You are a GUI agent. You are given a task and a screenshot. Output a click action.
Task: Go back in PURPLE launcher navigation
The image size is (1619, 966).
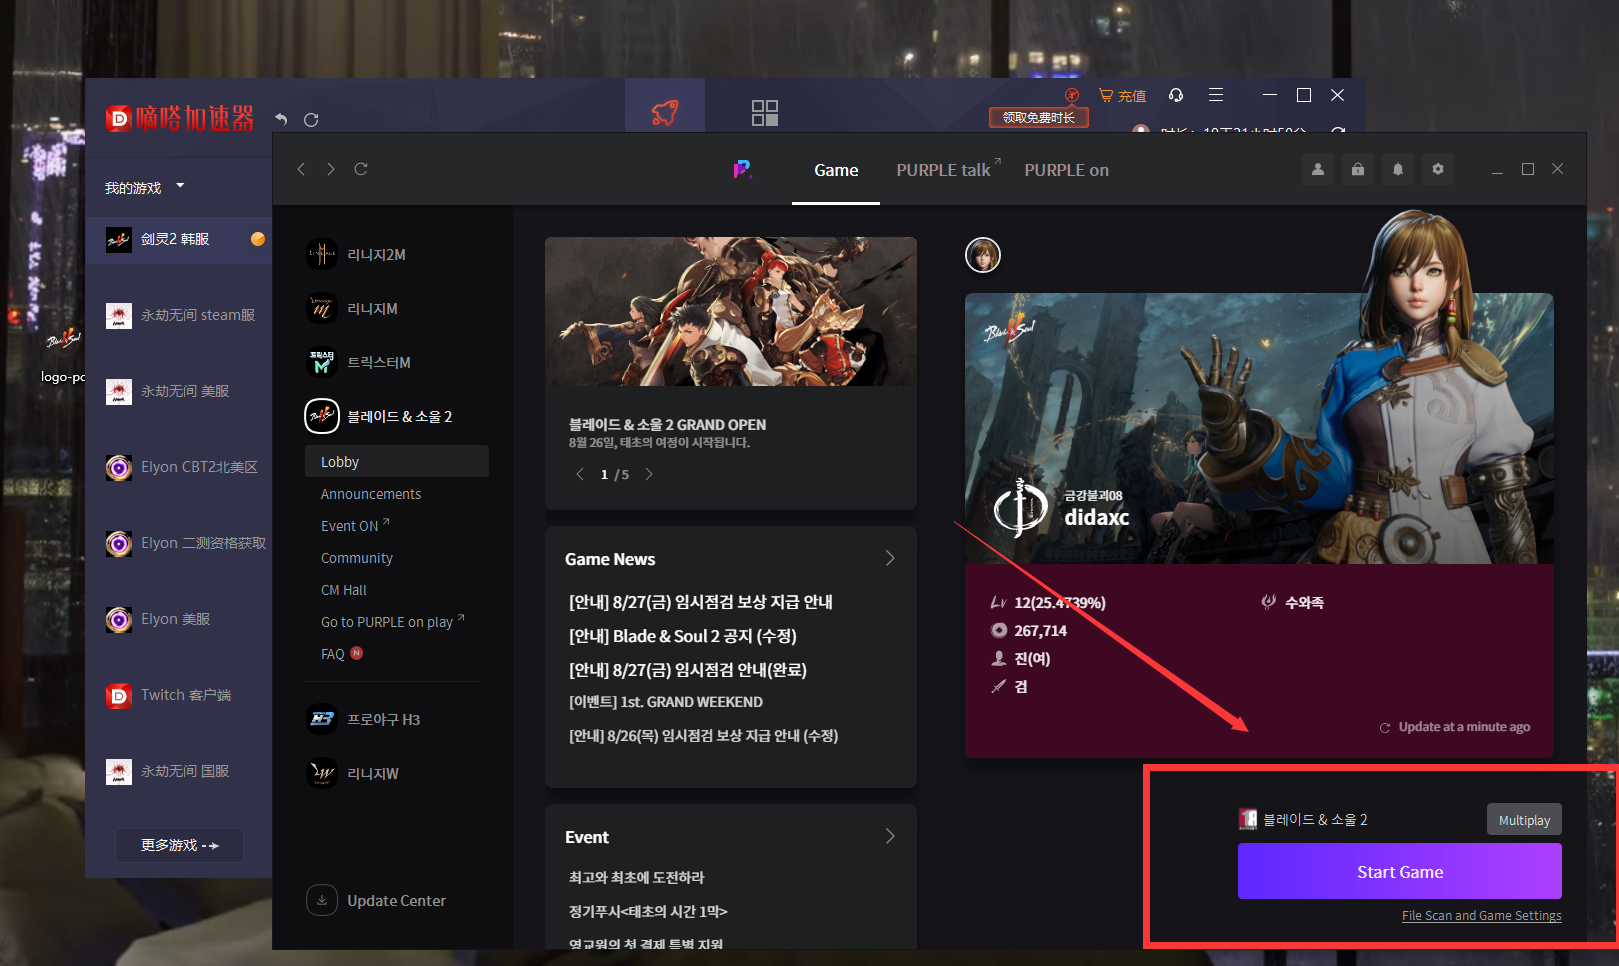(x=301, y=169)
